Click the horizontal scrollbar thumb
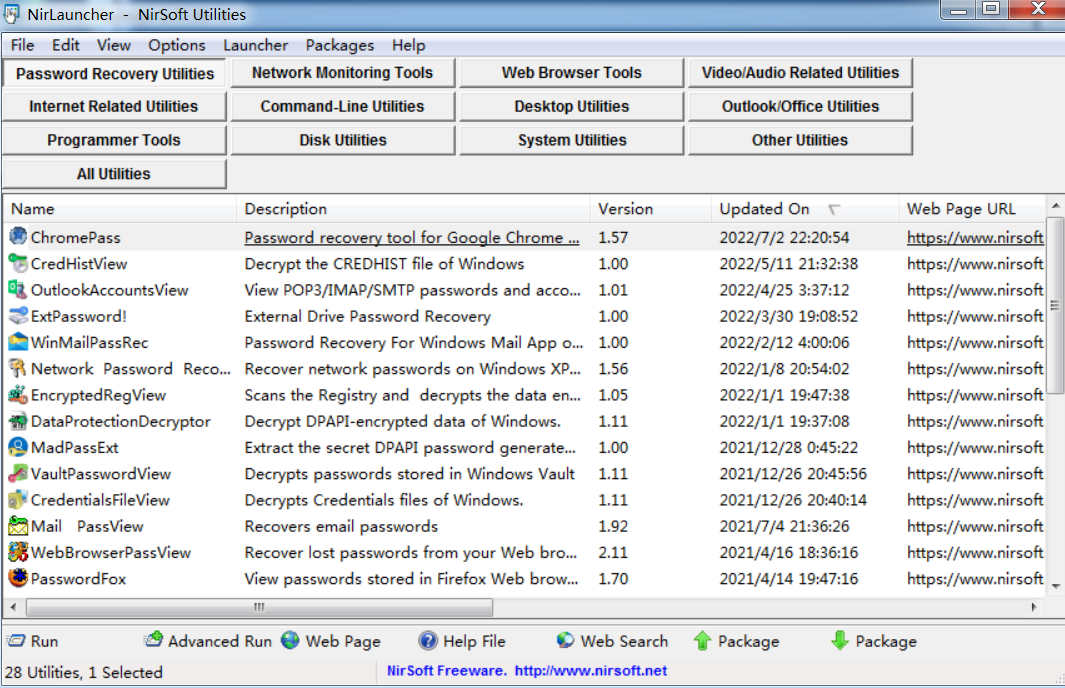Image resolution: width=1065 pixels, height=688 pixels. click(x=259, y=607)
